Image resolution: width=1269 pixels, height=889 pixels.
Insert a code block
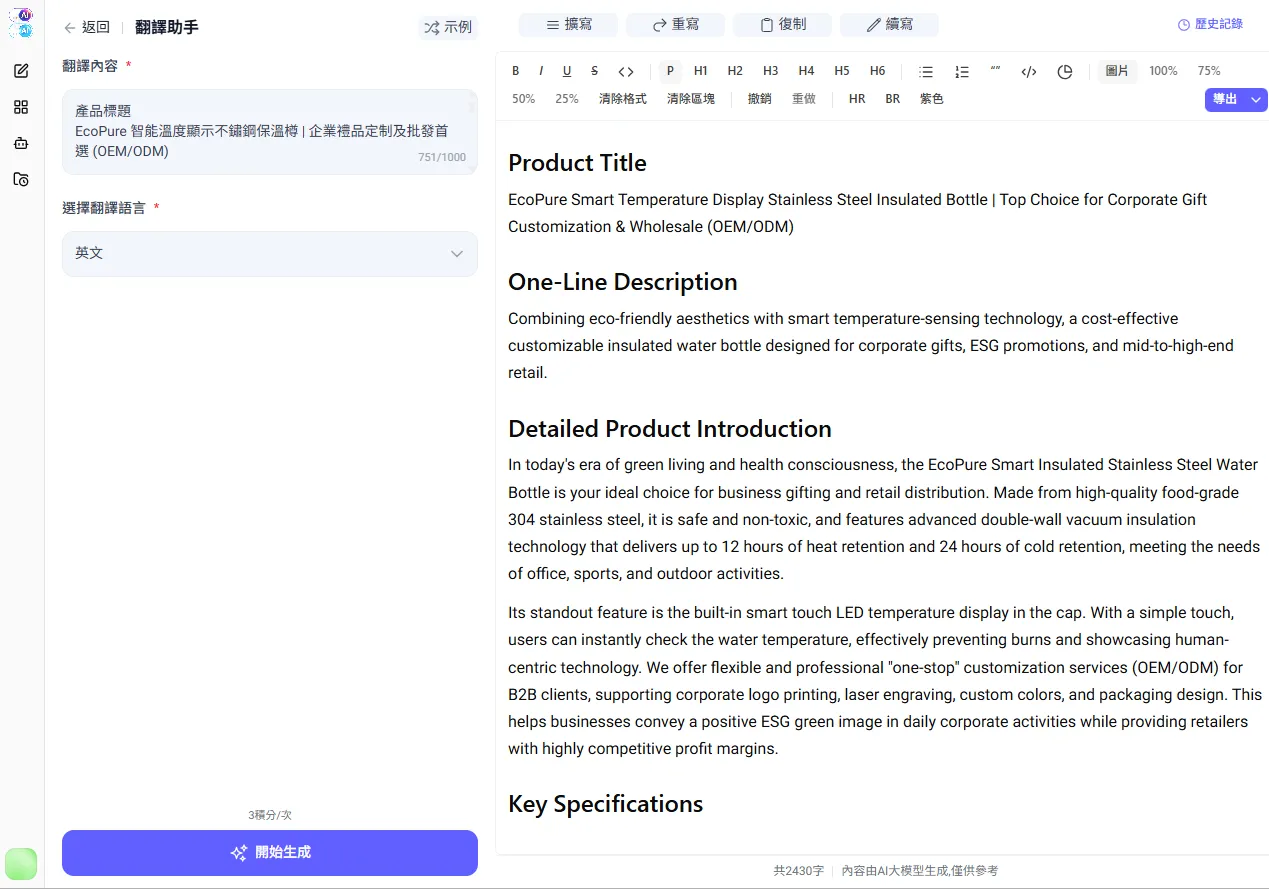tap(1029, 72)
